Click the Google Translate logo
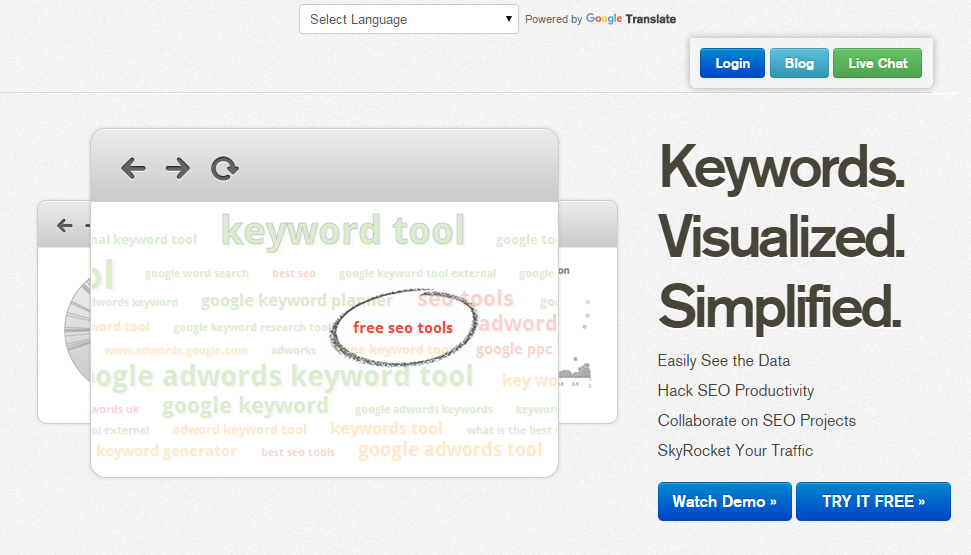The image size is (971, 555). [630, 19]
